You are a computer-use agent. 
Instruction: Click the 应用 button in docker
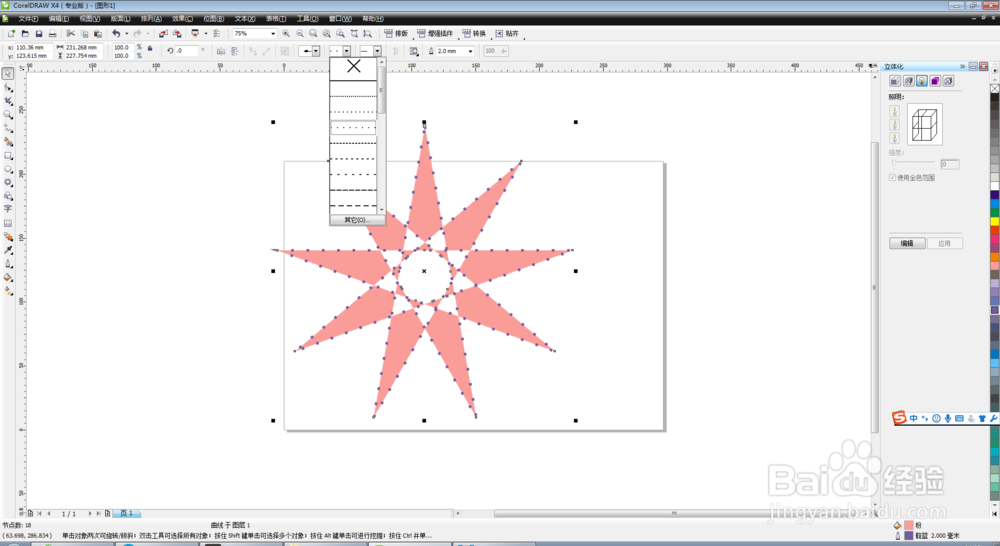coord(945,243)
